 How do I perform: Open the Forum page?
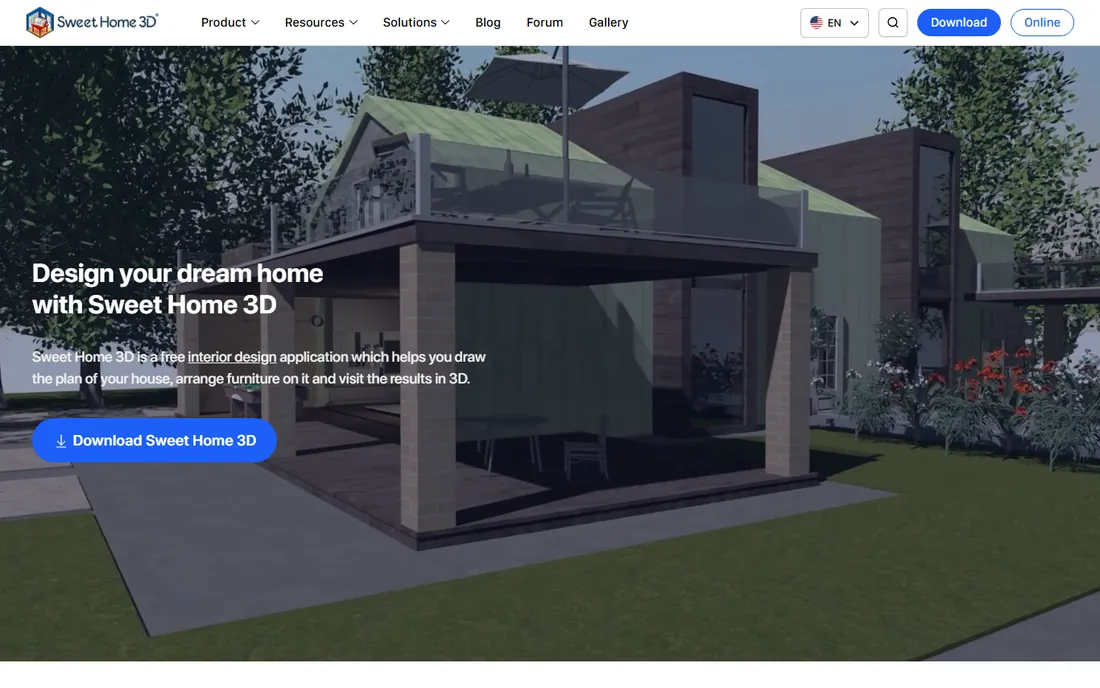tap(544, 22)
